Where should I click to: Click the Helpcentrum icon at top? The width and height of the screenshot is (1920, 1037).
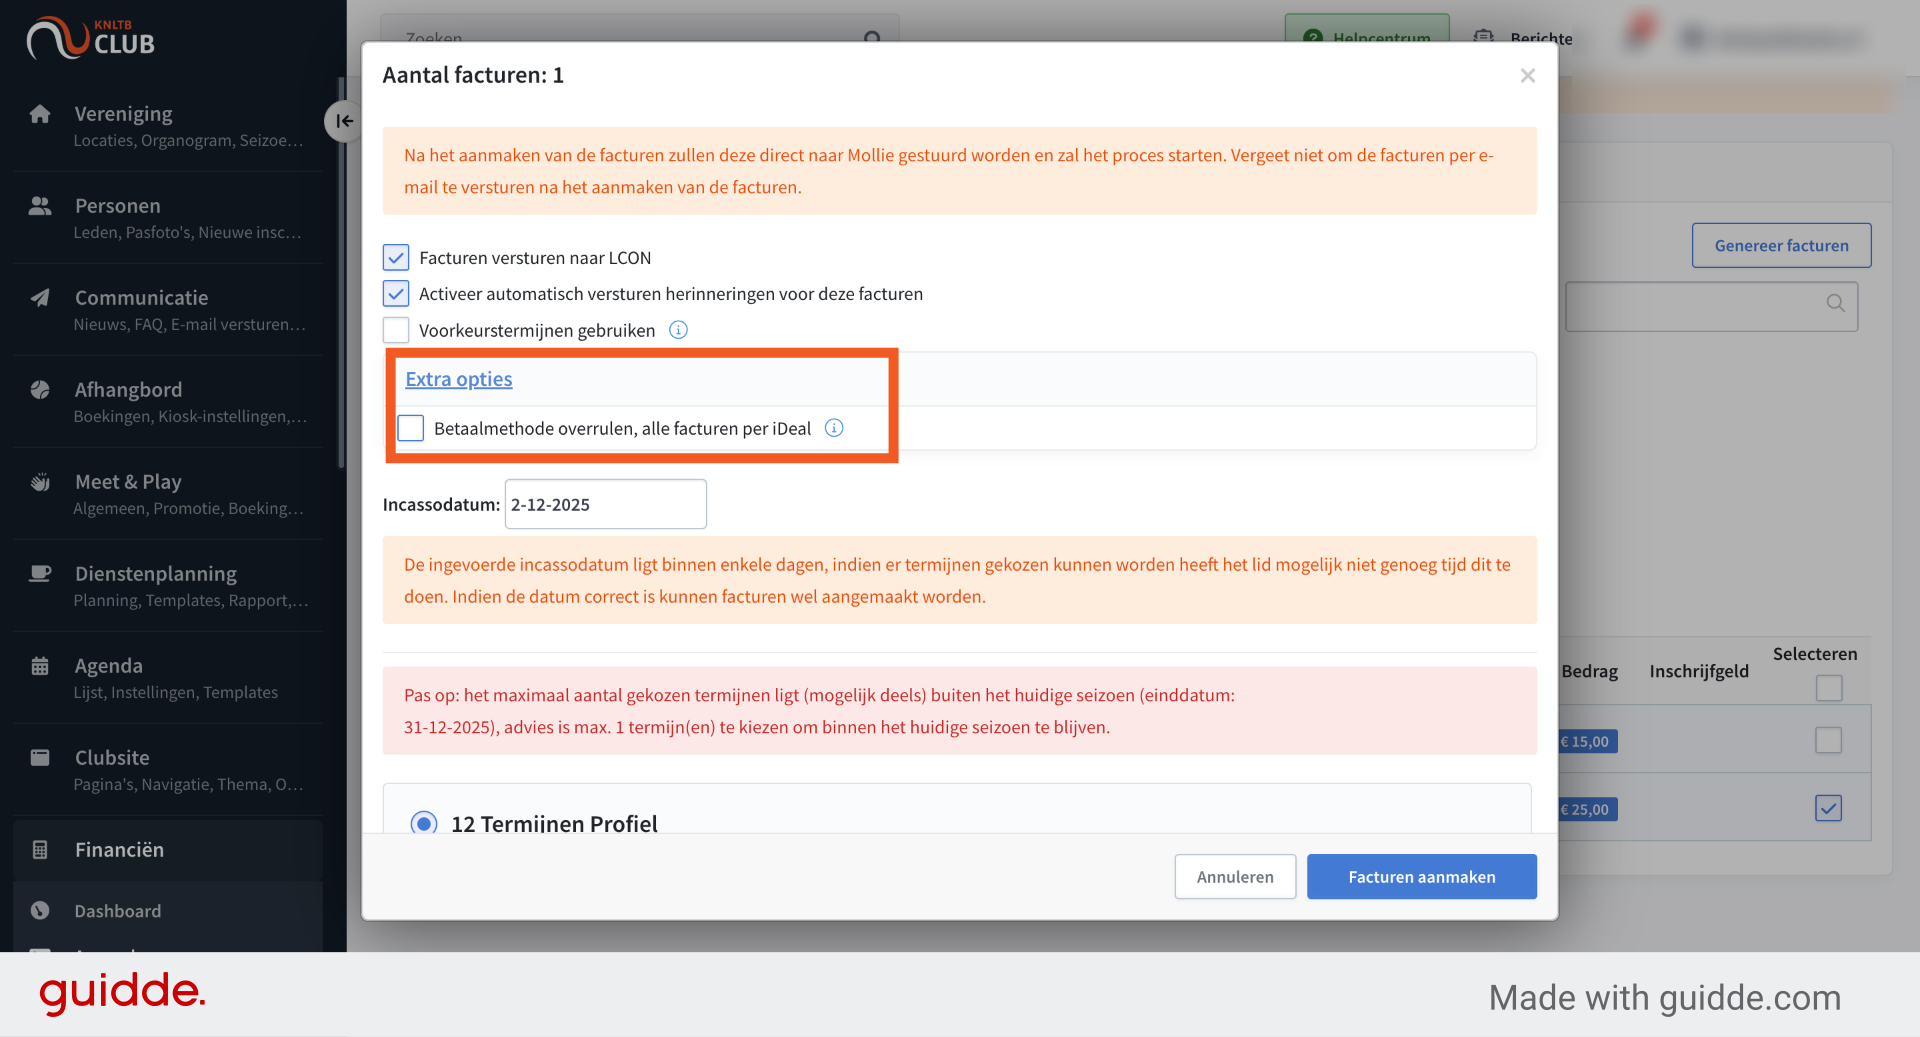pos(1313,37)
